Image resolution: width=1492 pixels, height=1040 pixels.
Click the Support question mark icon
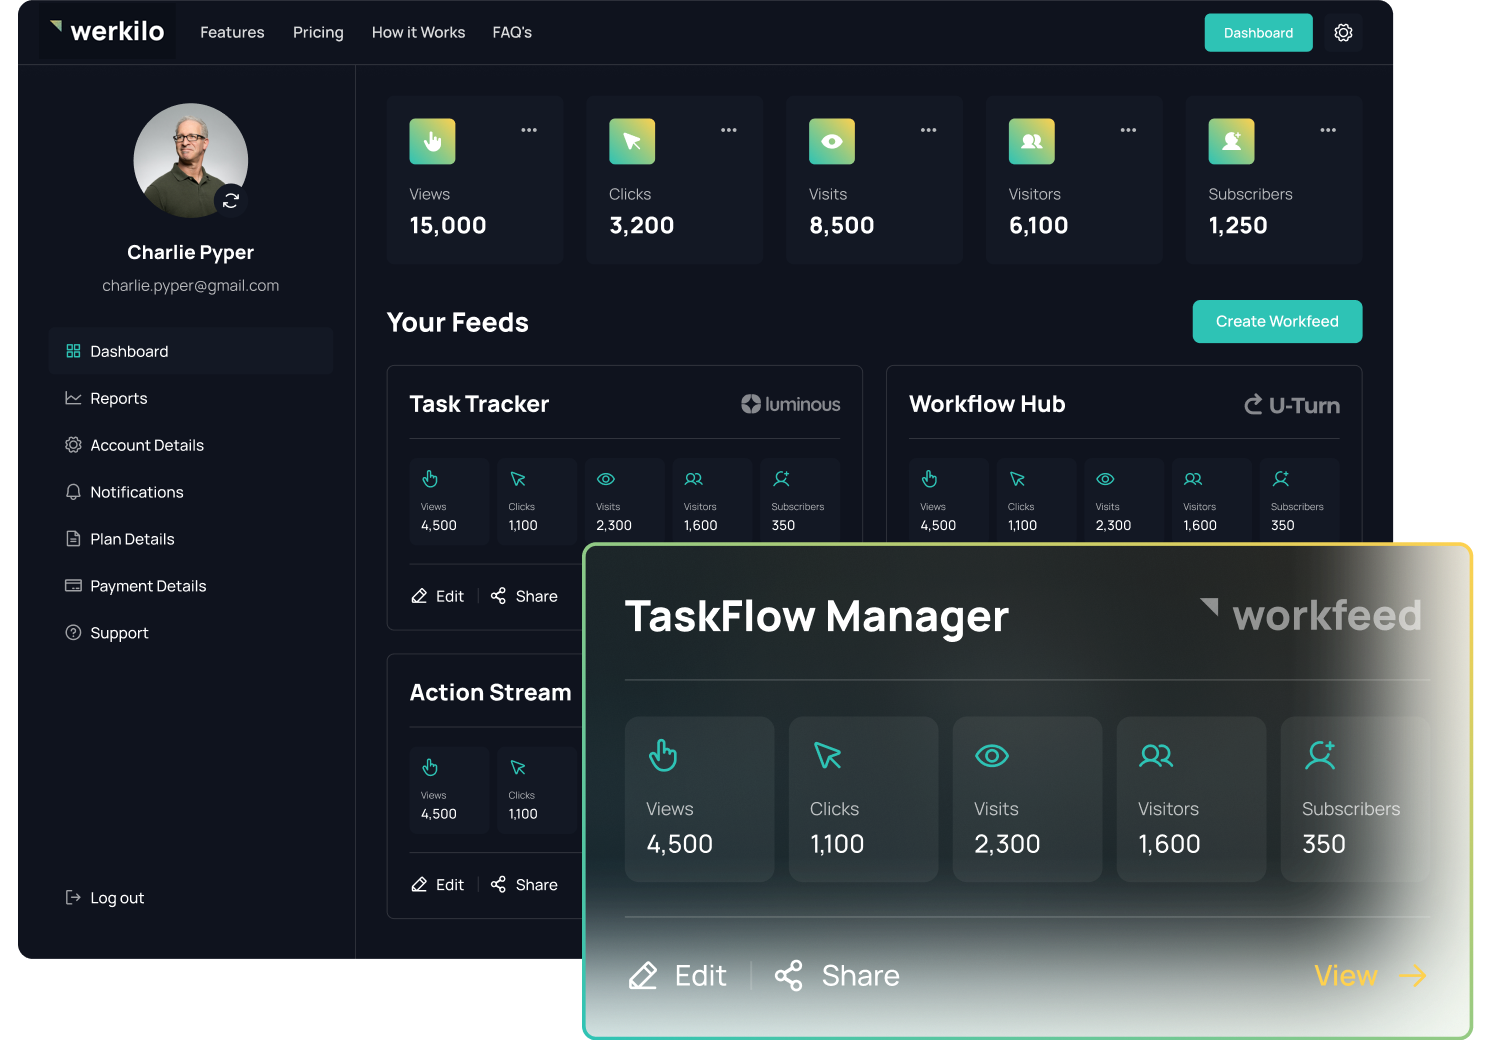(73, 633)
